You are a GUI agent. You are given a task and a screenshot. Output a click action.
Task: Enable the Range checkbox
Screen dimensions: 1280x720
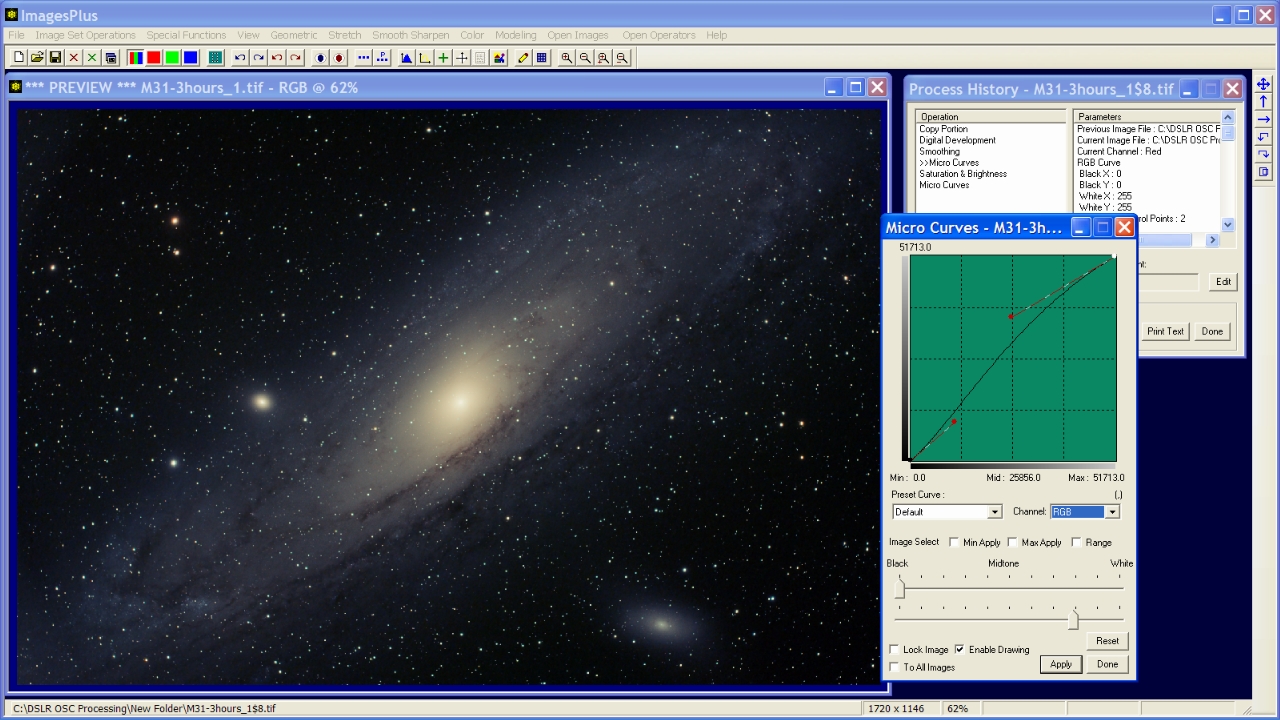tap(1076, 542)
